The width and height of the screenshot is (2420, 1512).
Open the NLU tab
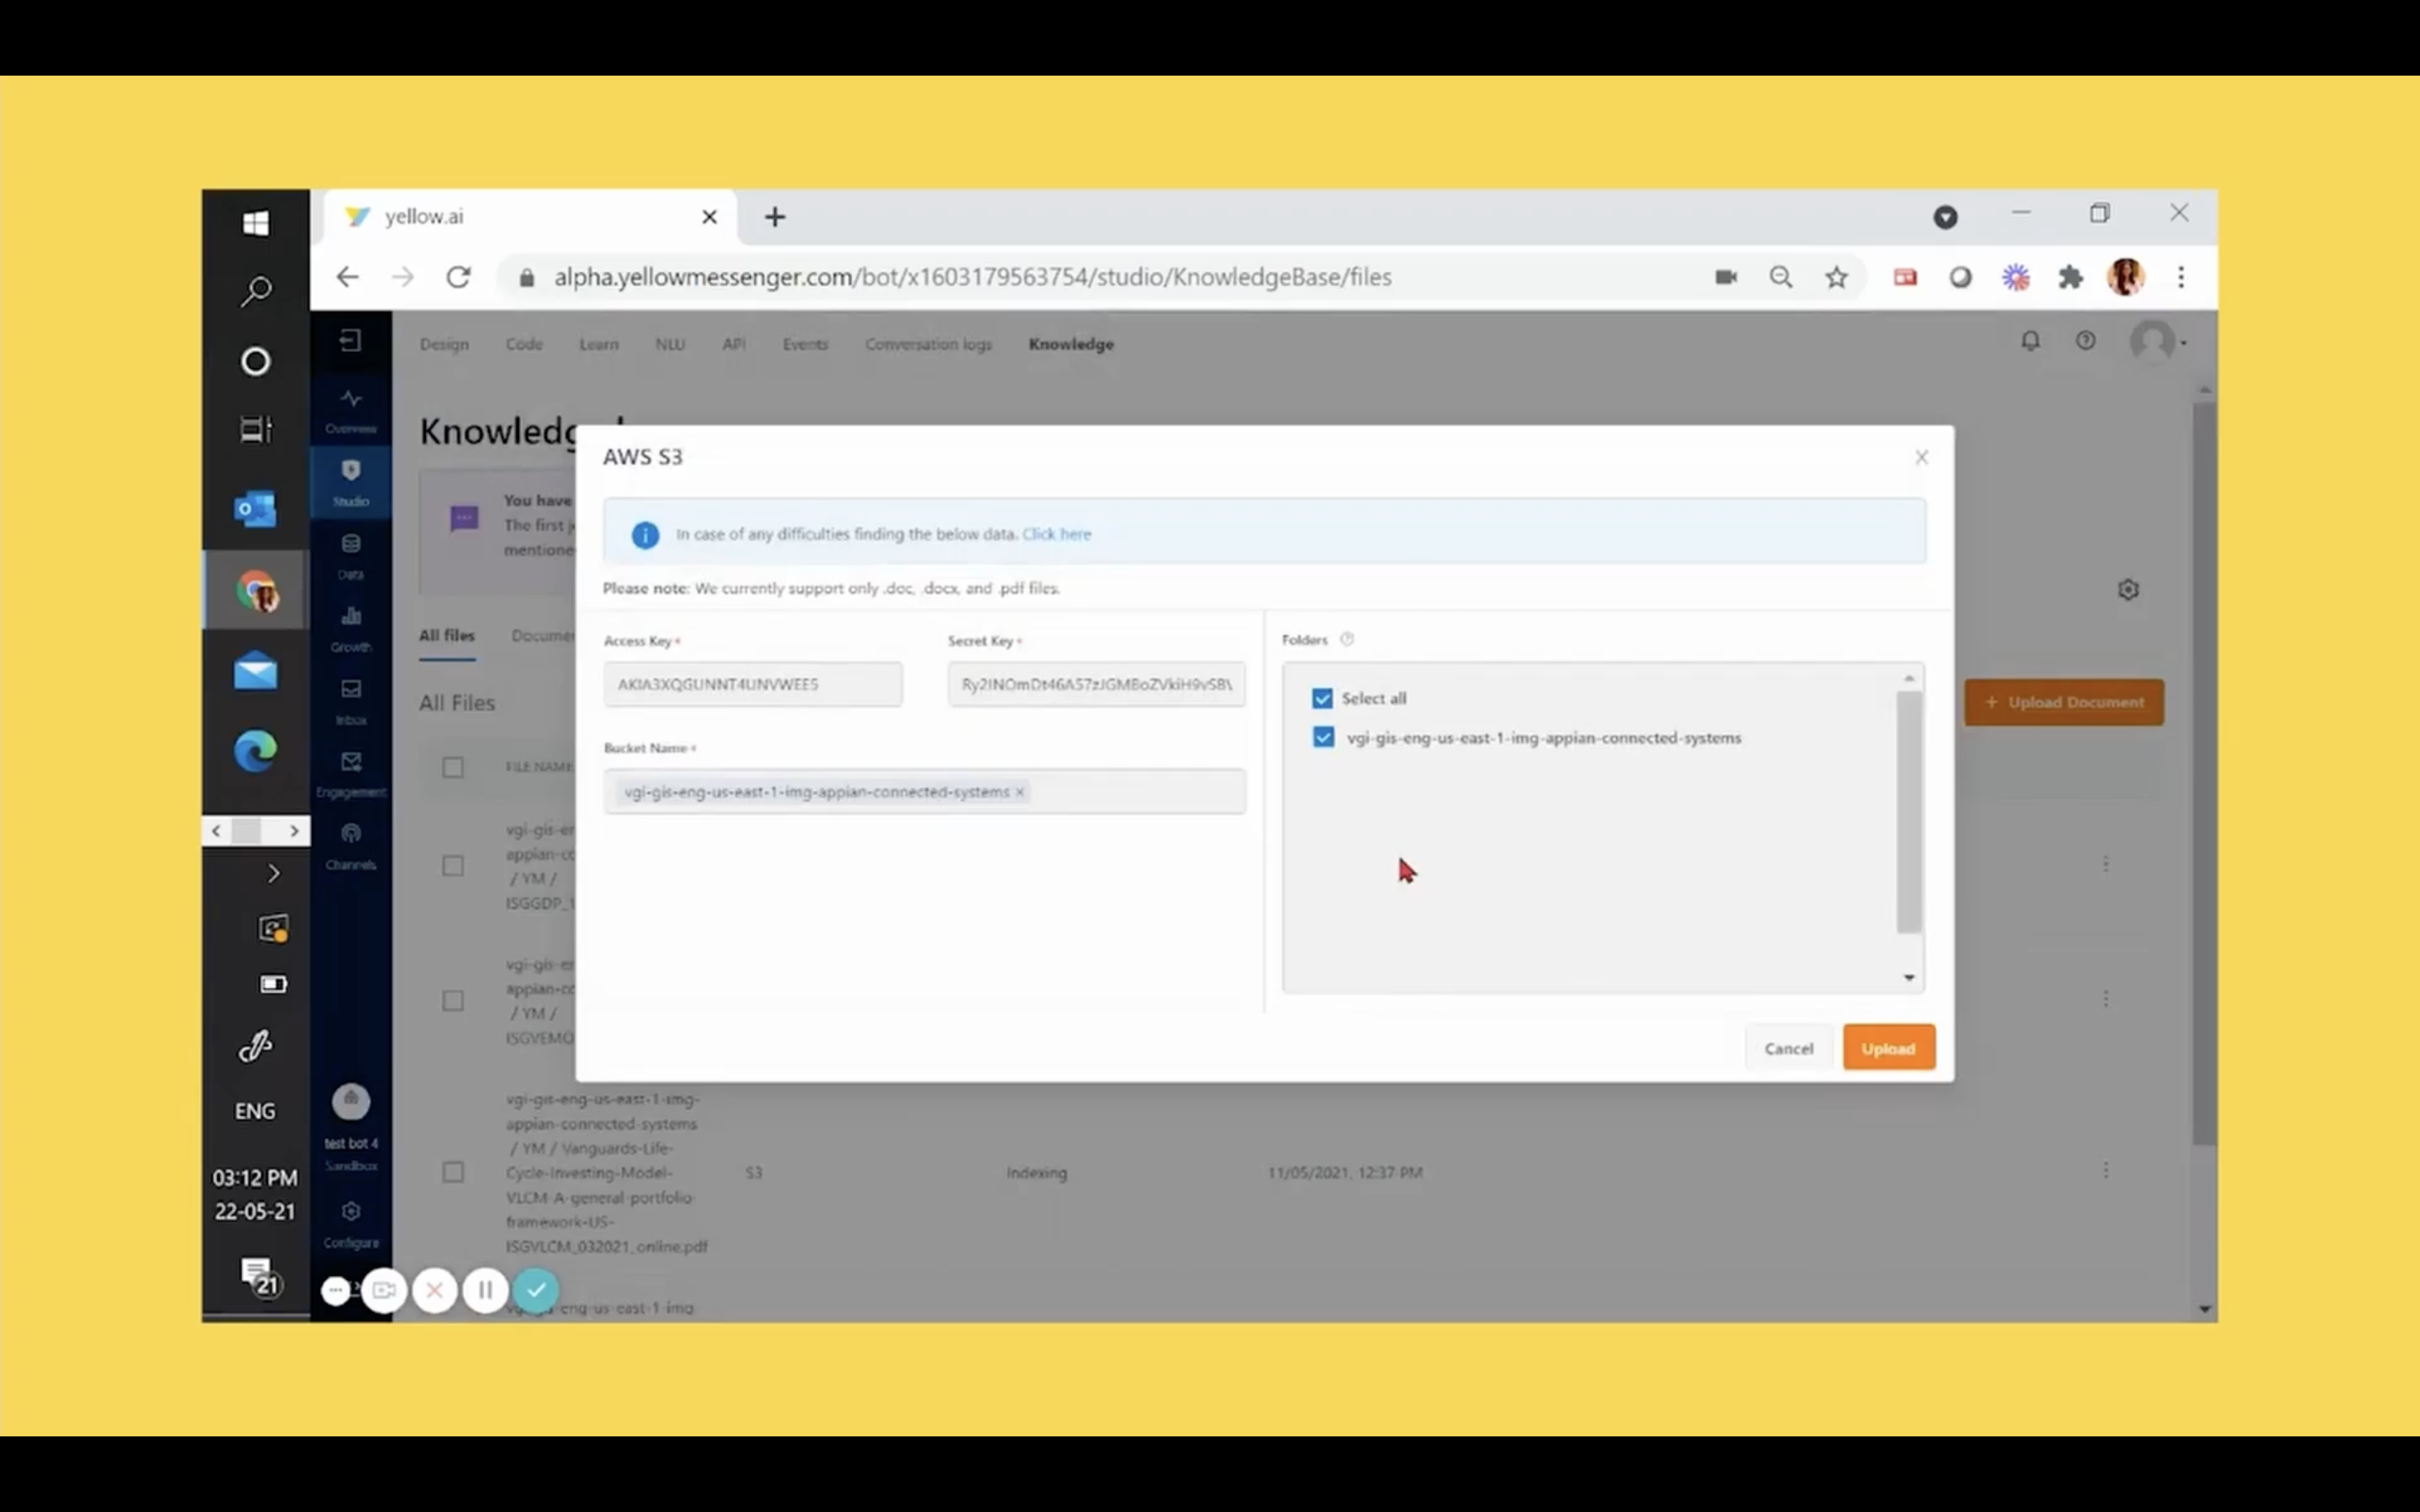pos(669,344)
